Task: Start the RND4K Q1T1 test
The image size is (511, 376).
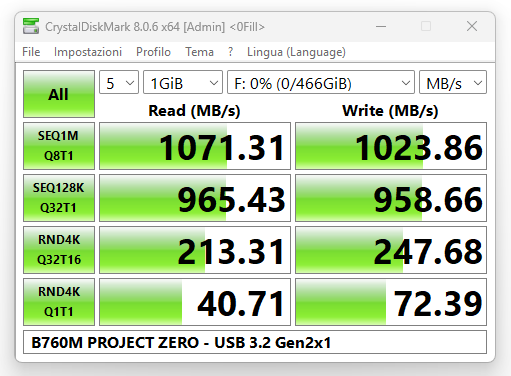Action: tap(59, 302)
